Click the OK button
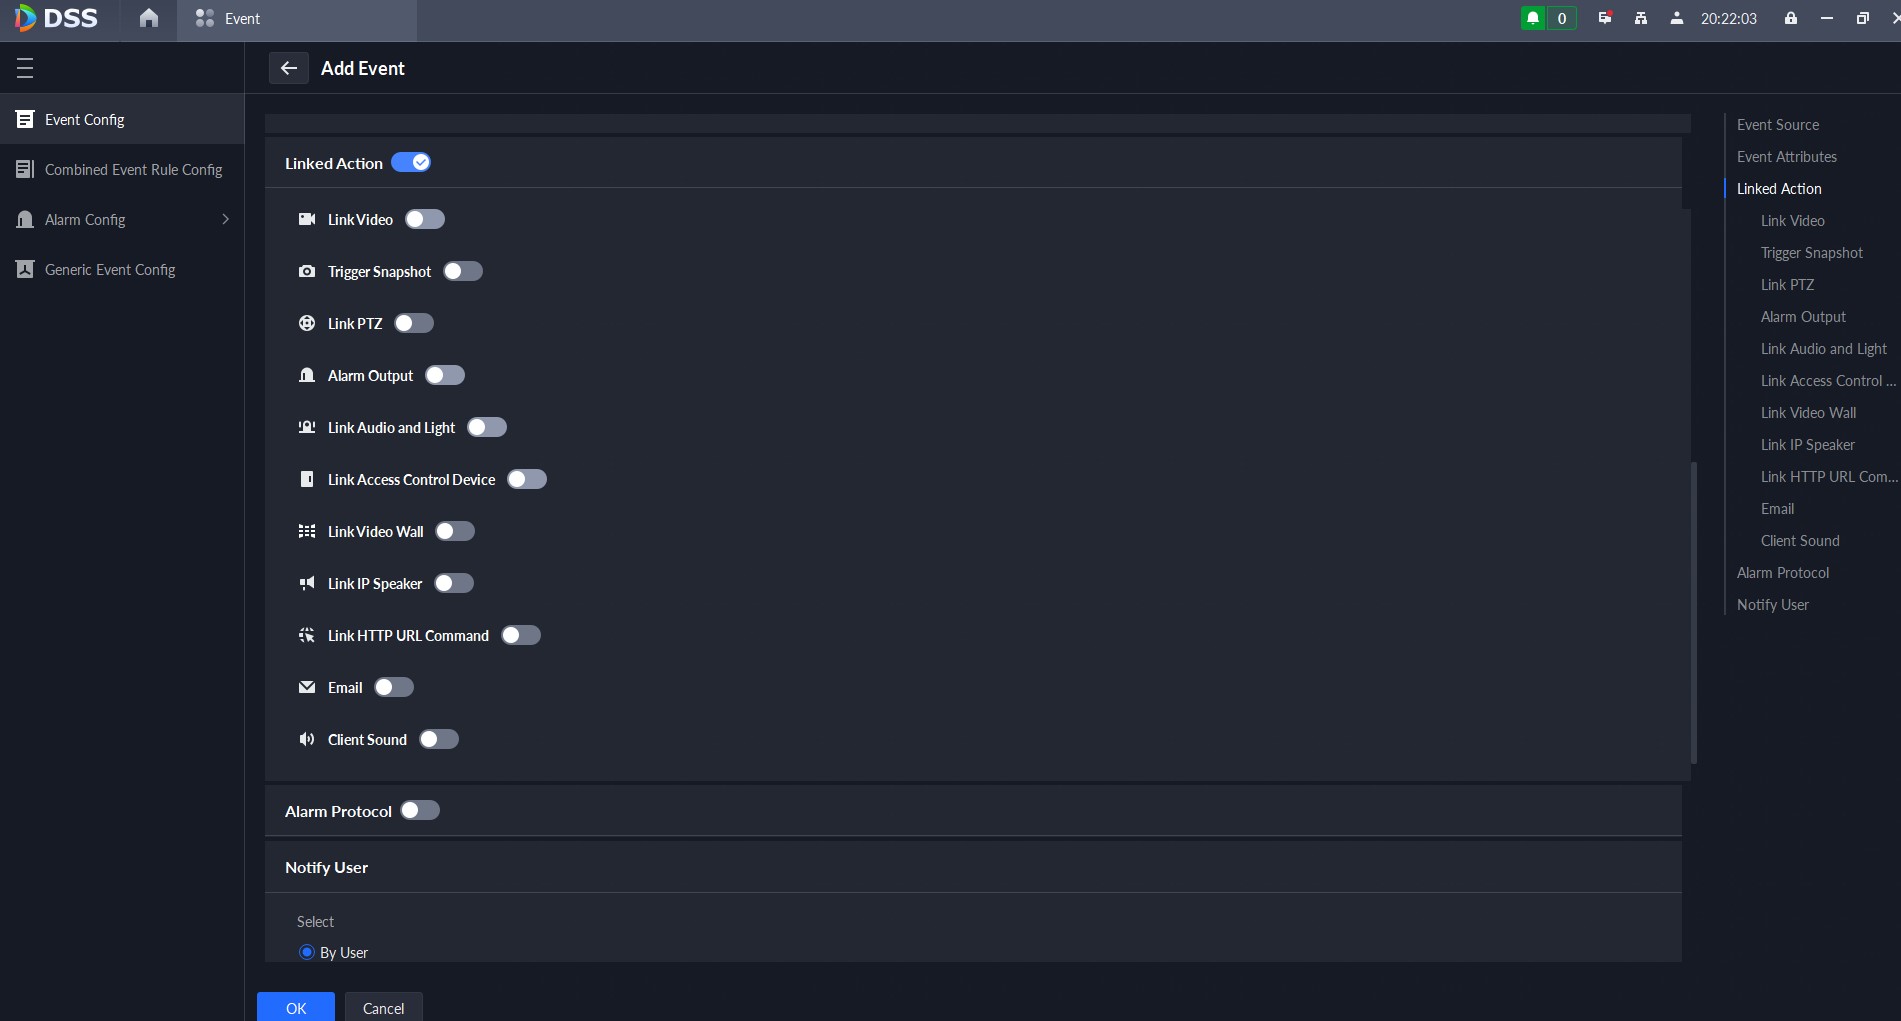The height and width of the screenshot is (1021, 1901). (296, 1007)
